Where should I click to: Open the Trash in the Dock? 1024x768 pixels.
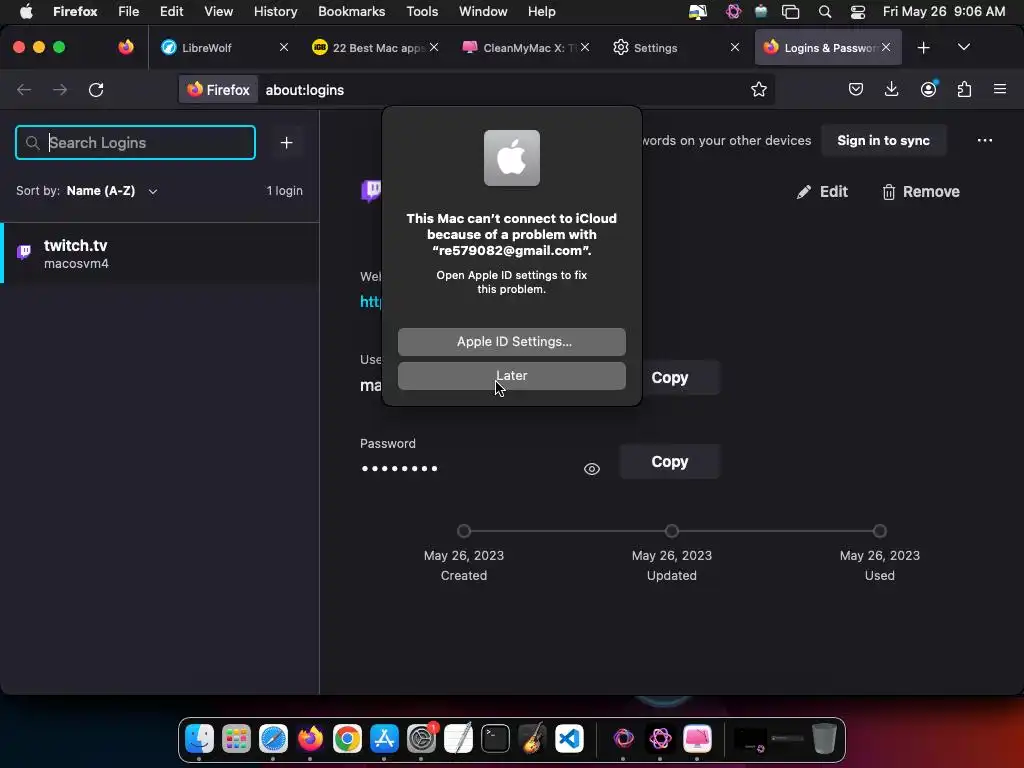click(824, 739)
